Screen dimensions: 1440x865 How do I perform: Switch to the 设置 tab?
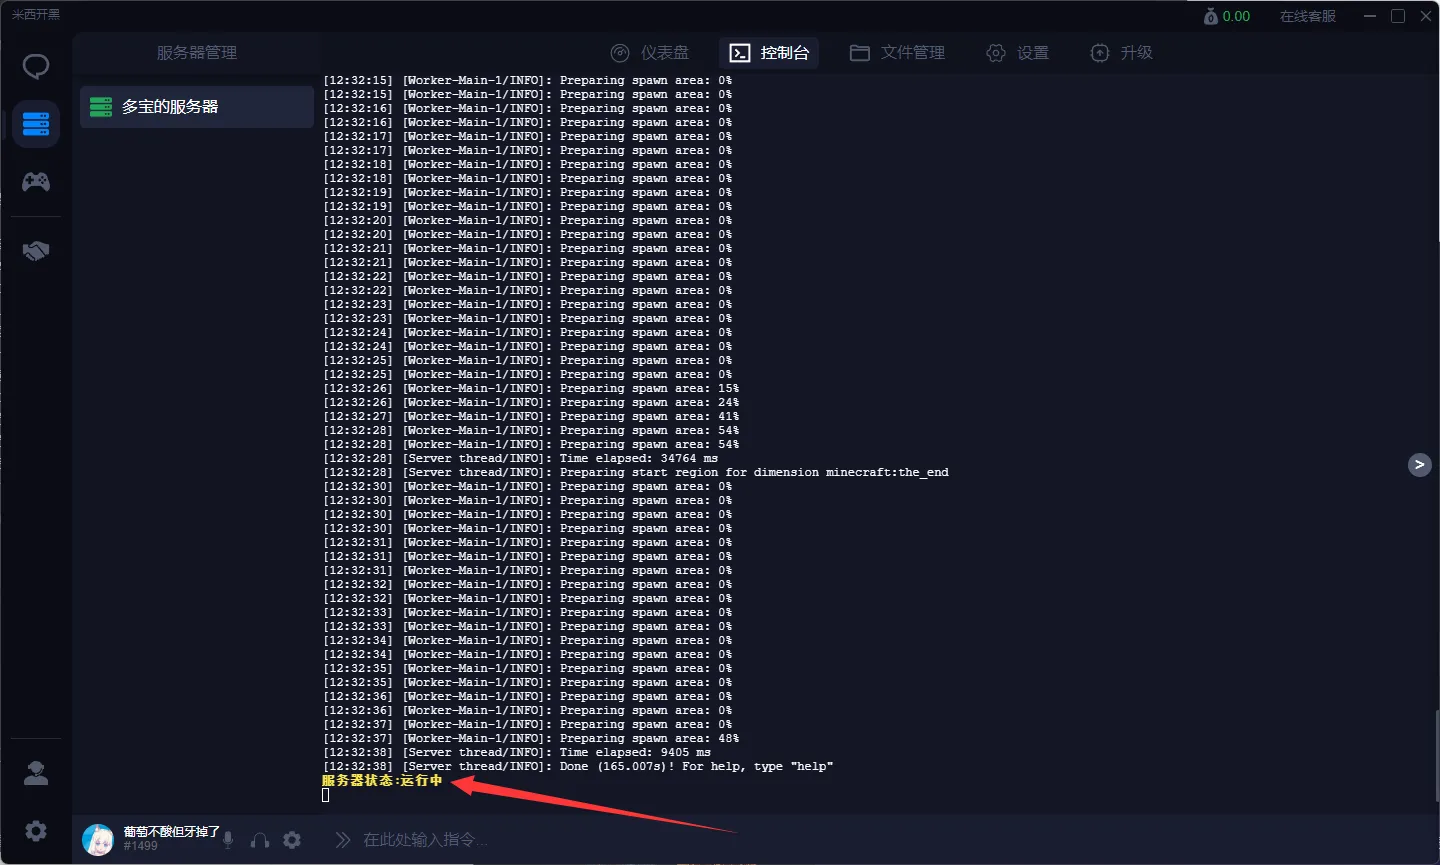pyautogui.click(x=1017, y=53)
